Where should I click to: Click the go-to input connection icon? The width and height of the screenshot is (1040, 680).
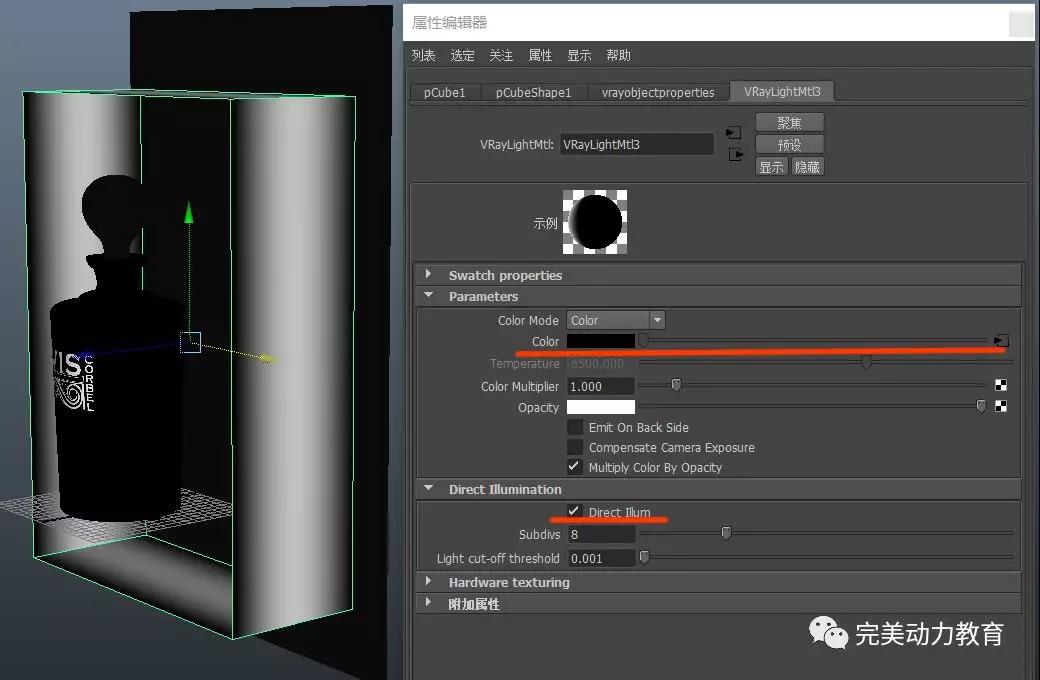point(734,132)
